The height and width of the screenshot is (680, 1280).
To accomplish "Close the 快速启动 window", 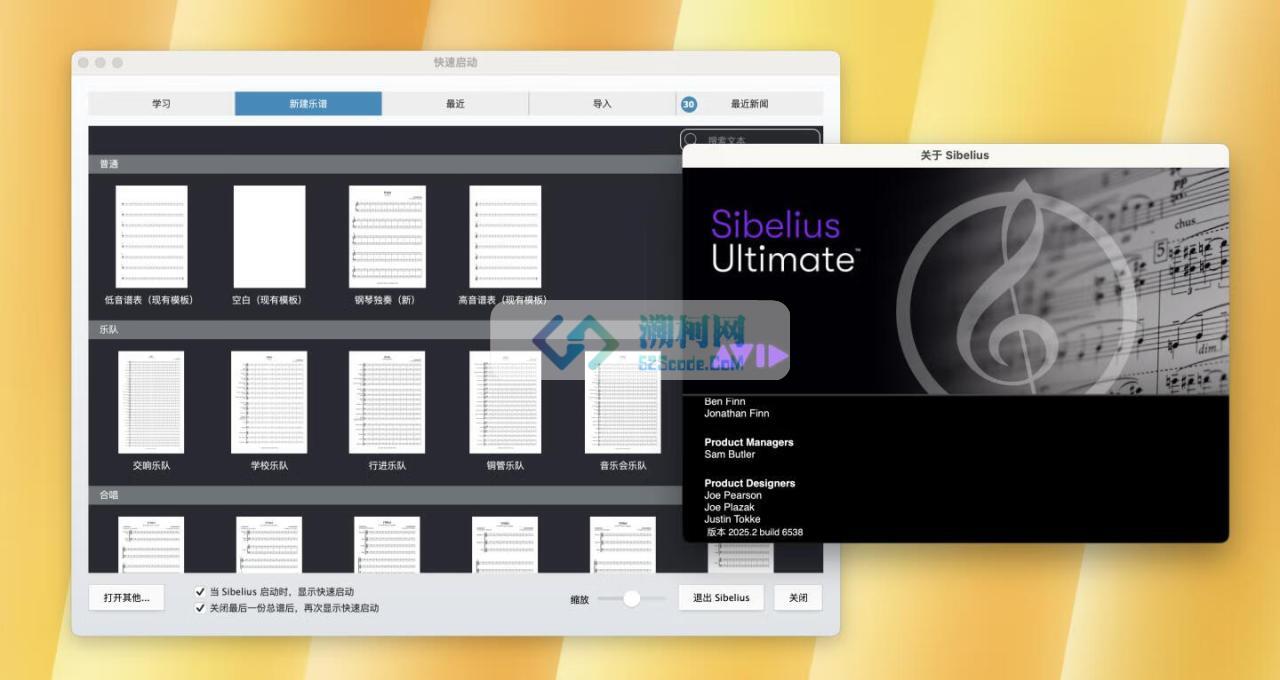I will point(84,63).
